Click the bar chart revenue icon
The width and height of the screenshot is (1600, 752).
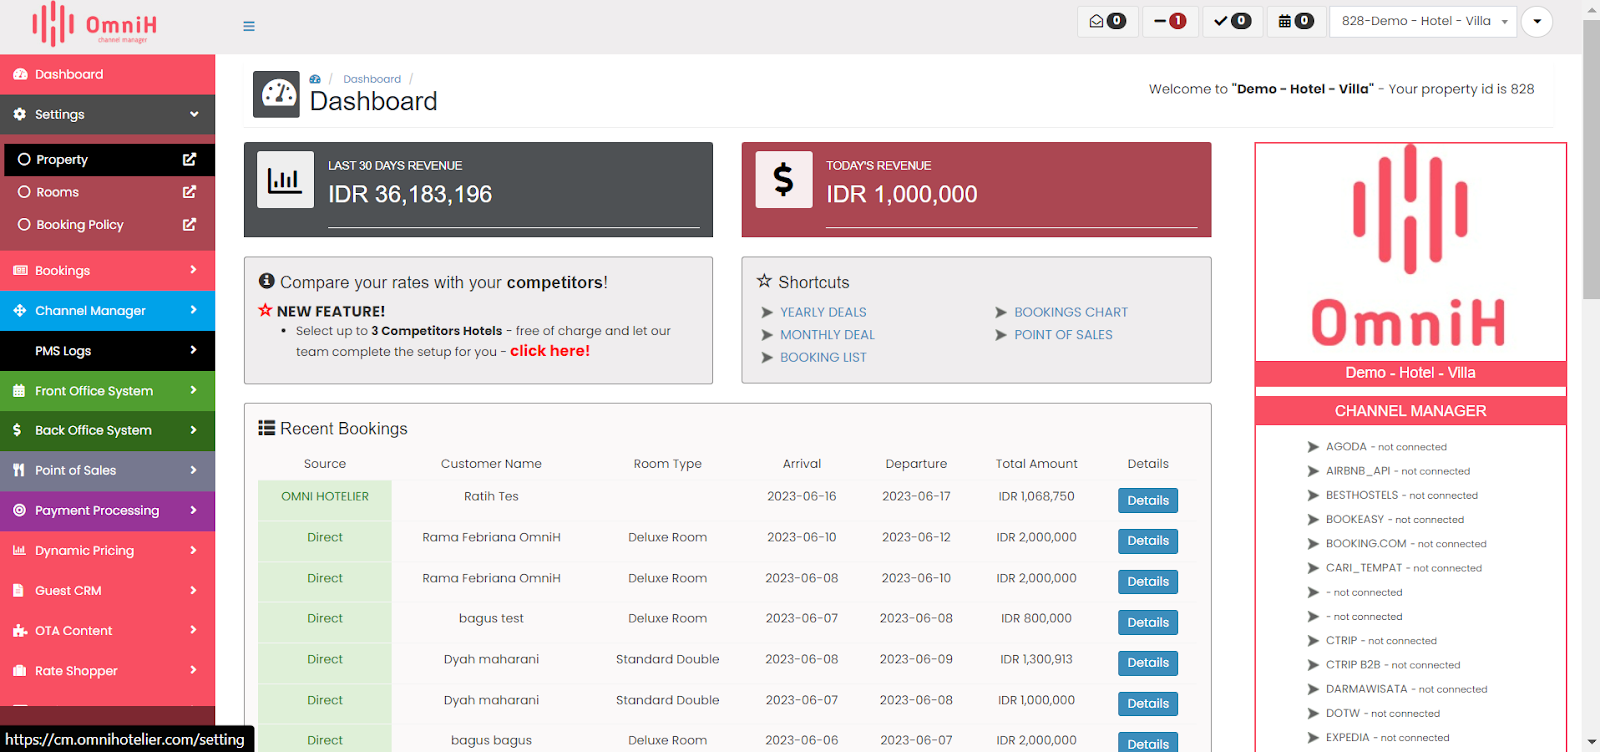285,180
